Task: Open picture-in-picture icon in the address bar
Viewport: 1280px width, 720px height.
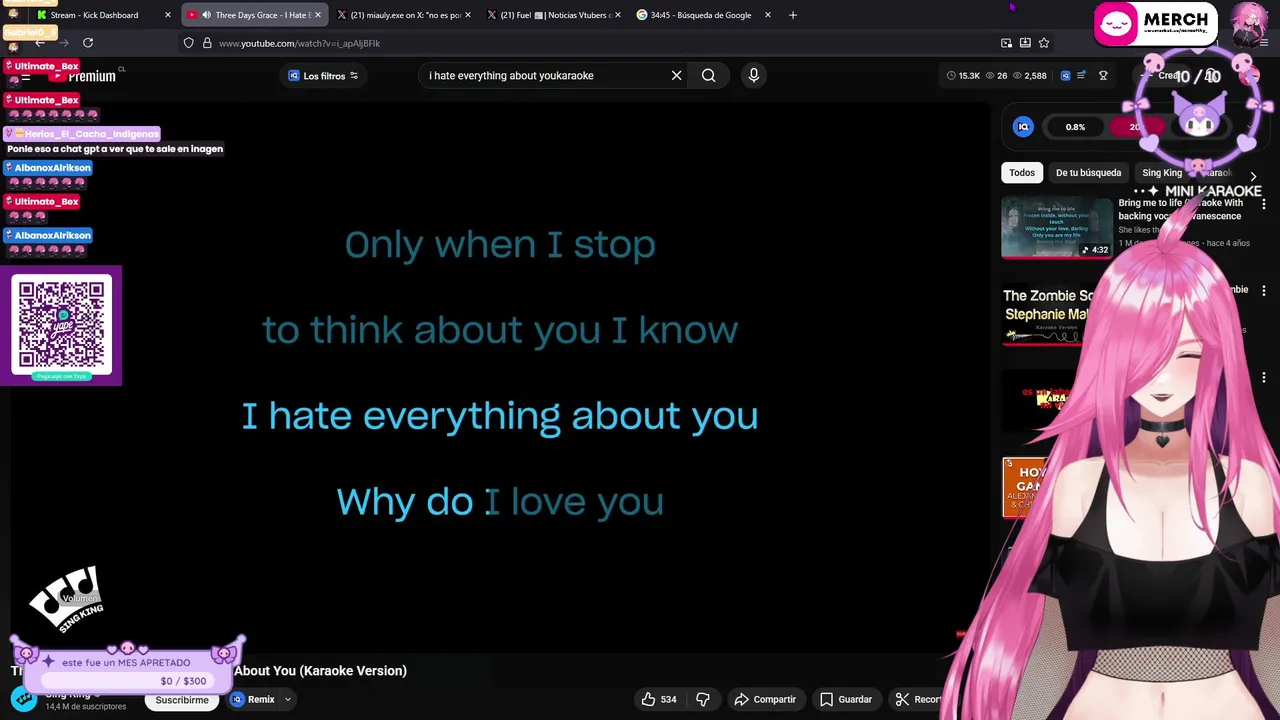Action: coord(1006,43)
